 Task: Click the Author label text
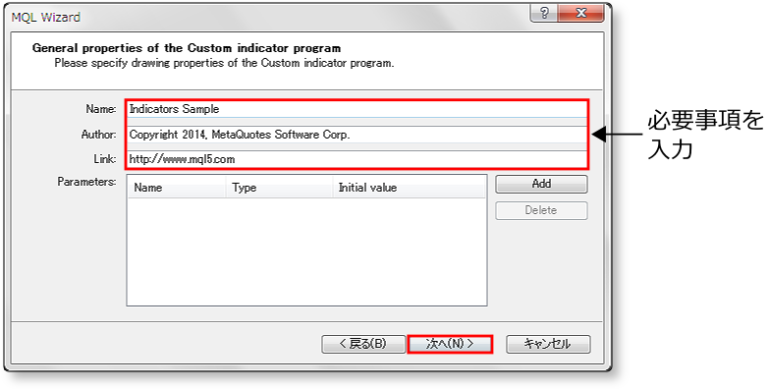click(98, 134)
